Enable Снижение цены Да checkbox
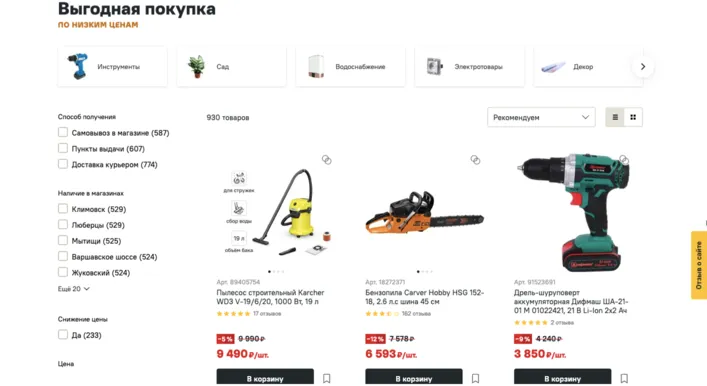707x386 pixels. click(x=63, y=334)
